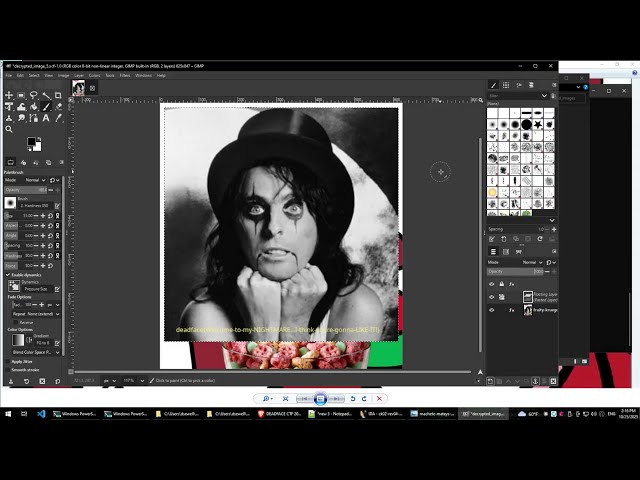Select the Free Select lasso tool

point(34,95)
